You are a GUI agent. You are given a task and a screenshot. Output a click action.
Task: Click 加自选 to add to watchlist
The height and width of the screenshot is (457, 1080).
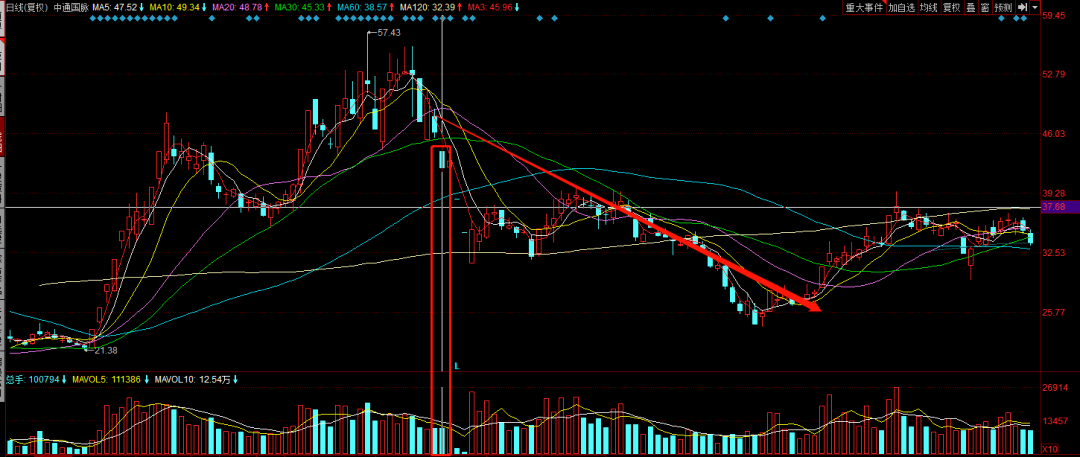pos(902,7)
